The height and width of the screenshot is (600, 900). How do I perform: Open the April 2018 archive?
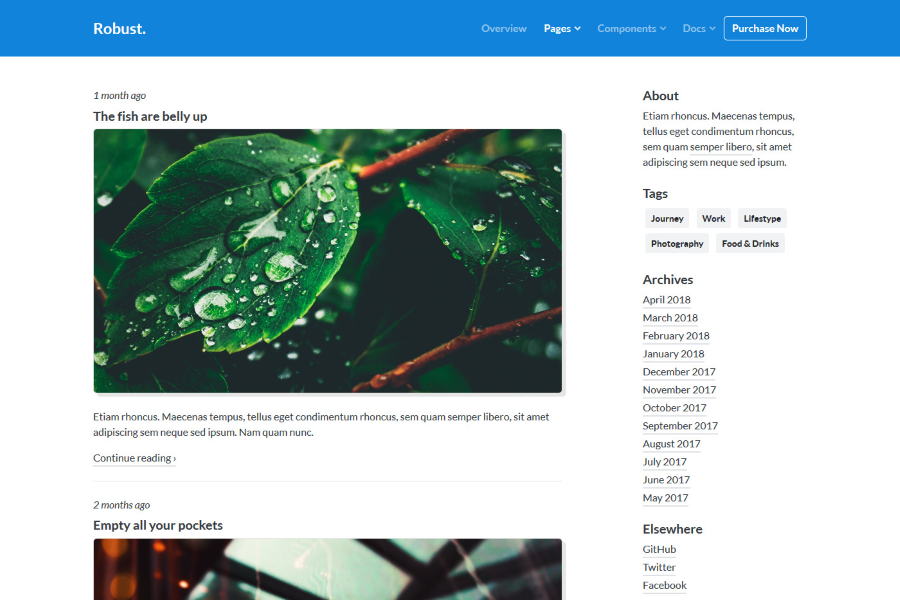666,299
